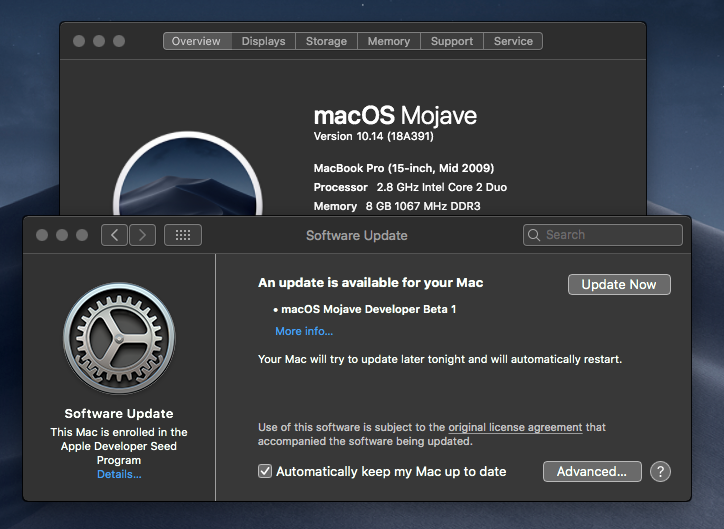
Task: Go back with the left chevron button
Action: click(x=114, y=235)
